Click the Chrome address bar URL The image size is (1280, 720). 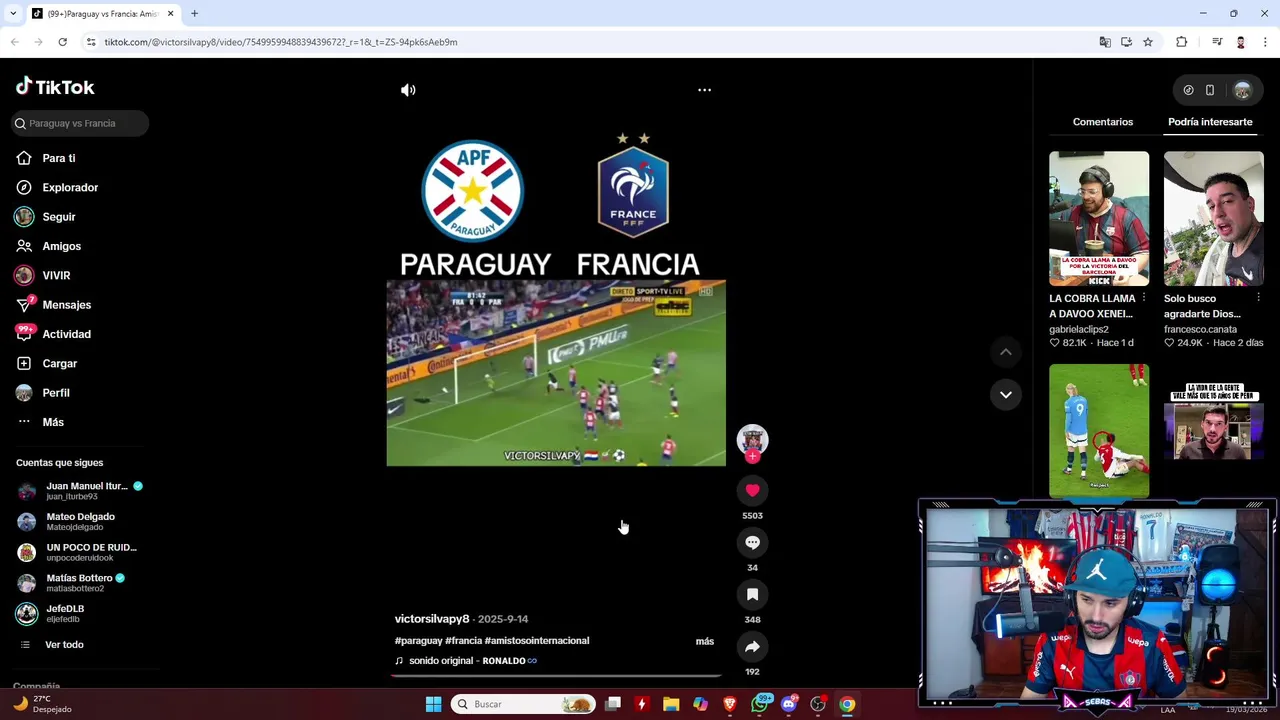click(x=281, y=42)
